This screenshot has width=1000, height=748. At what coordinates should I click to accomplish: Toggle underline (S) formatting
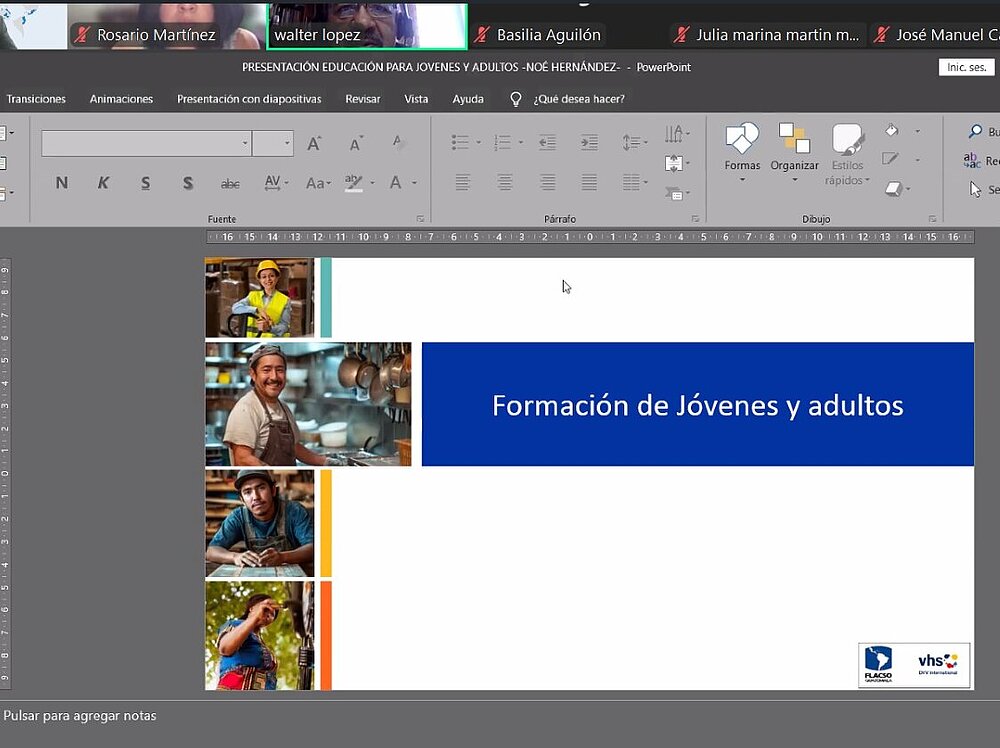(145, 183)
